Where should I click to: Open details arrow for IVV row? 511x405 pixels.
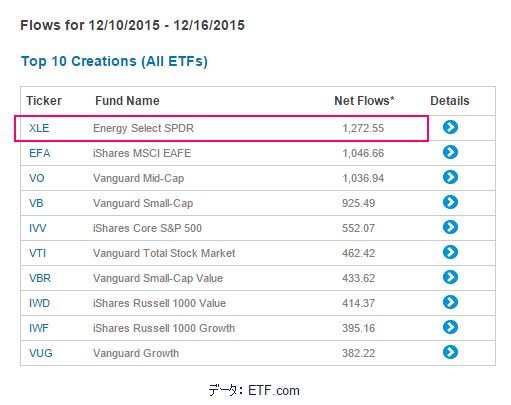tap(450, 227)
